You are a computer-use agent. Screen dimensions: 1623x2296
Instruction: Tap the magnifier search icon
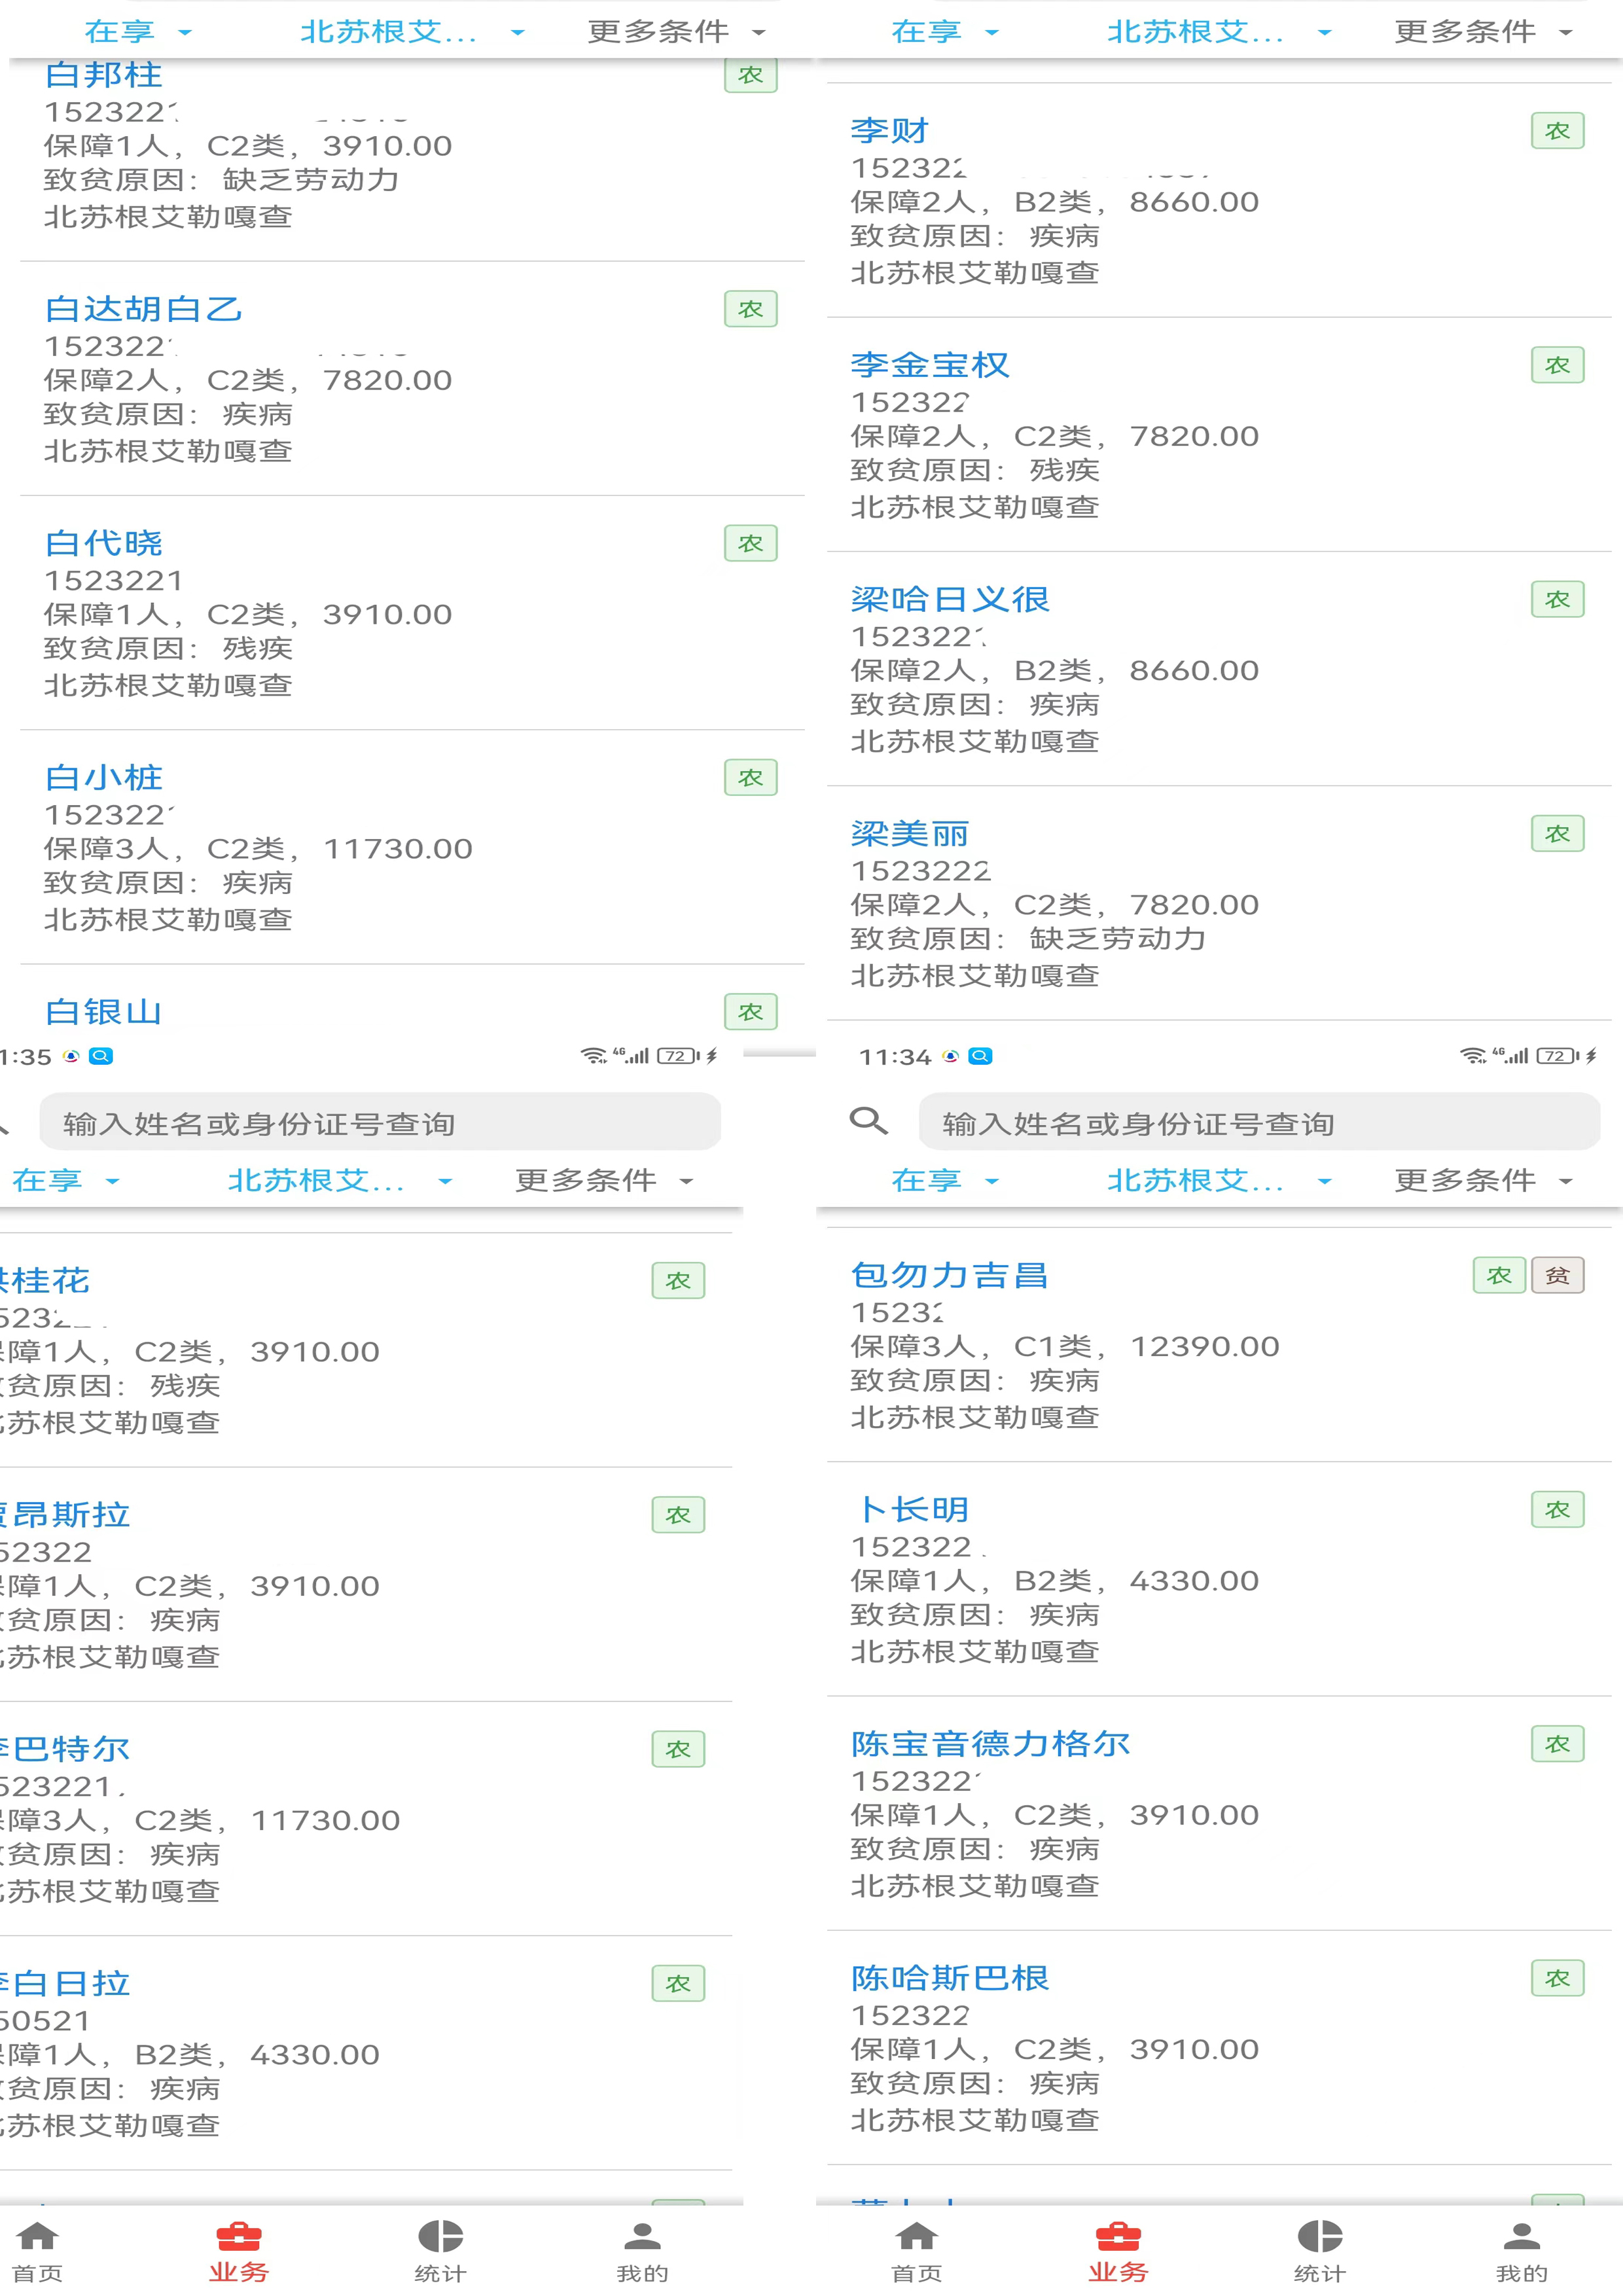coord(868,1121)
